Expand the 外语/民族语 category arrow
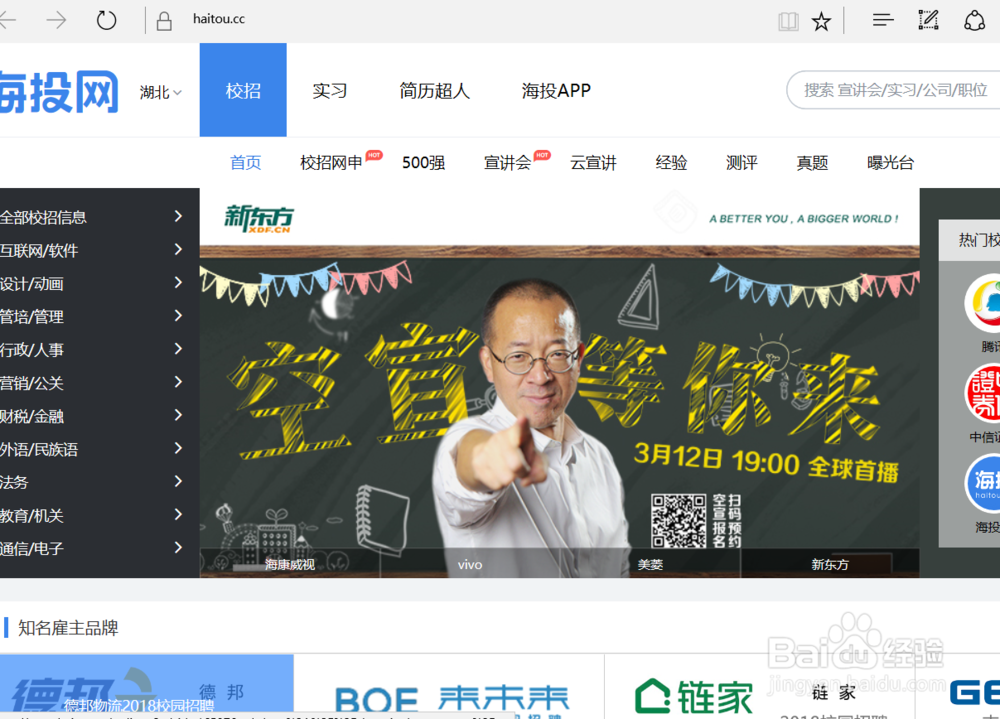 click(179, 448)
